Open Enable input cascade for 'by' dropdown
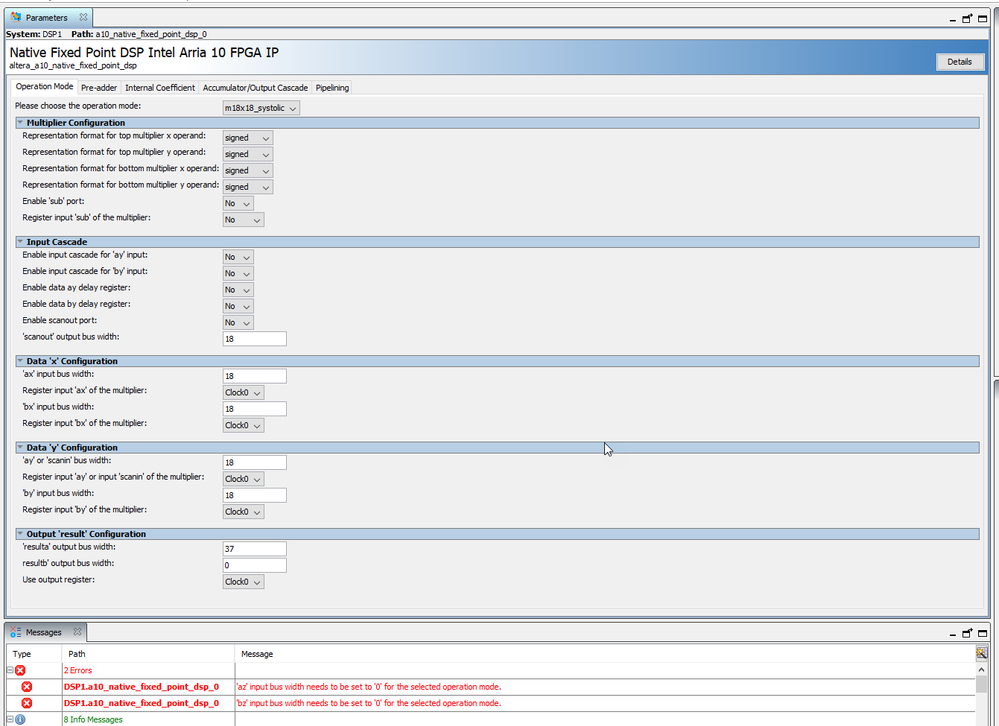Image resolution: width=999 pixels, height=726 pixels. tap(238, 273)
